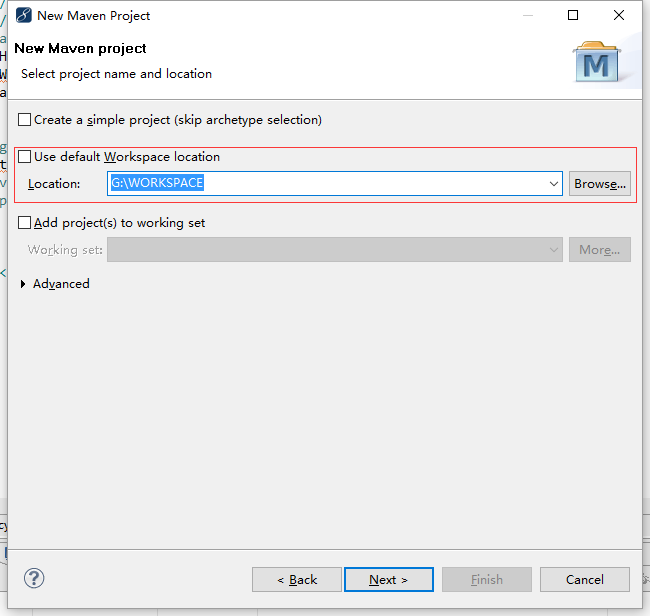The height and width of the screenshot is (616, 650).
Task: Open the Location dropdown arrow
Action: (553, 184)
